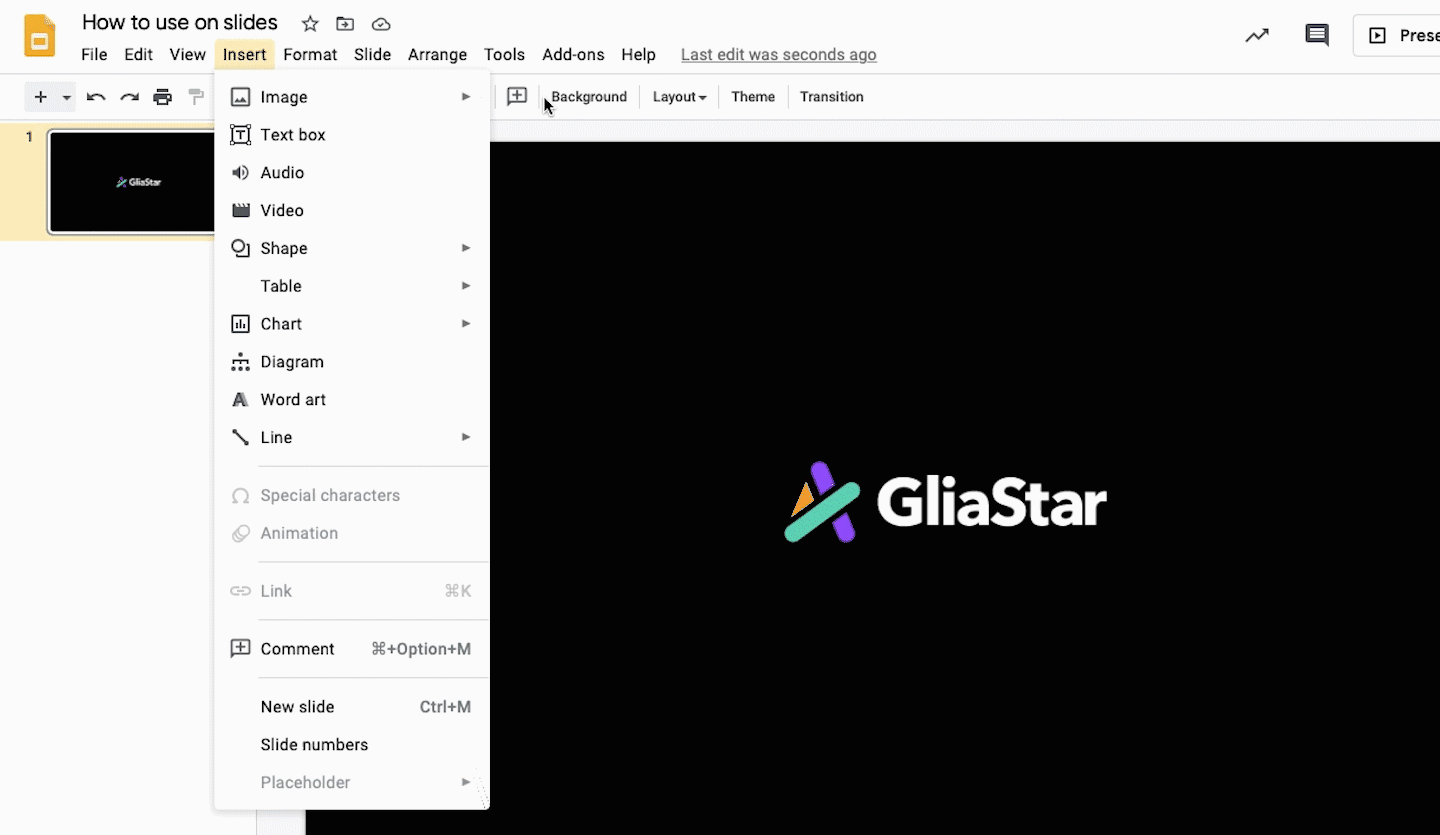The height and width of the screenshot is (835, 1440).
Task: Close the open Insert menu tab
Action: click(x=245, y=55)
